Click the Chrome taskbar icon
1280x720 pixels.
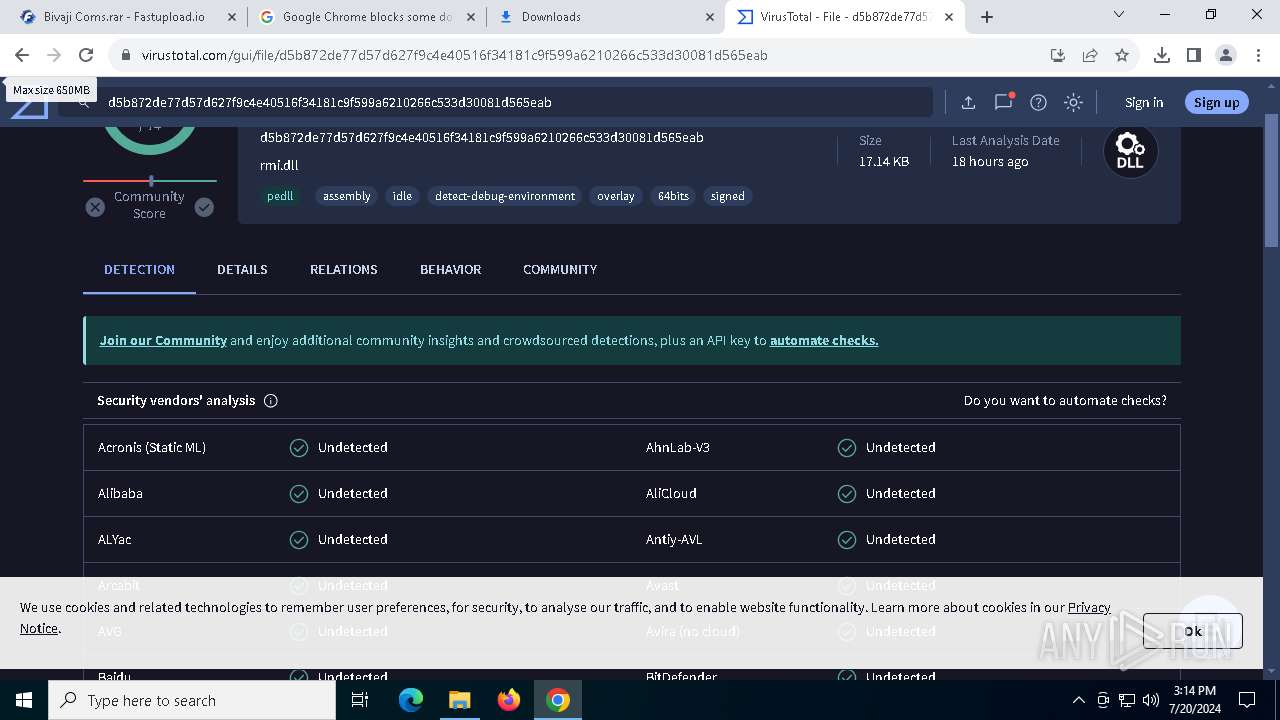(558, 700)
